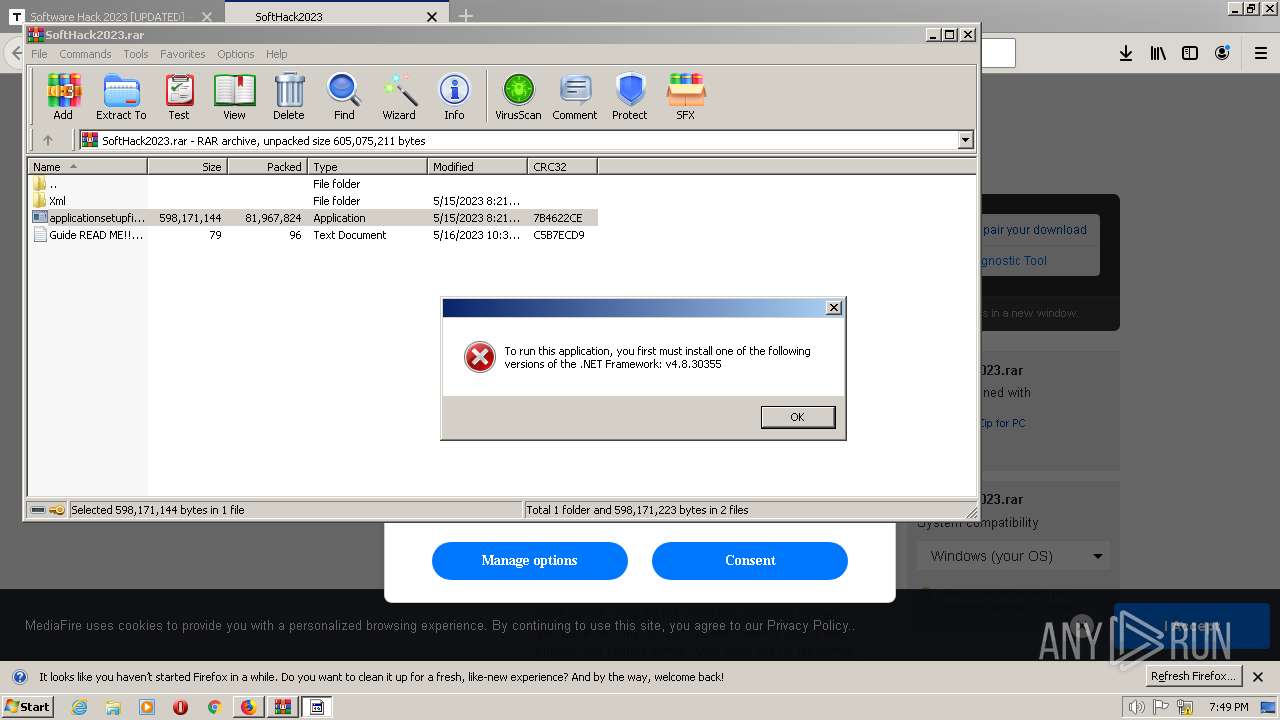Viewport: 1280px width, 720px height.
Task: Click the Extract To toolbar icon
Action: click(x=121, y=97)
